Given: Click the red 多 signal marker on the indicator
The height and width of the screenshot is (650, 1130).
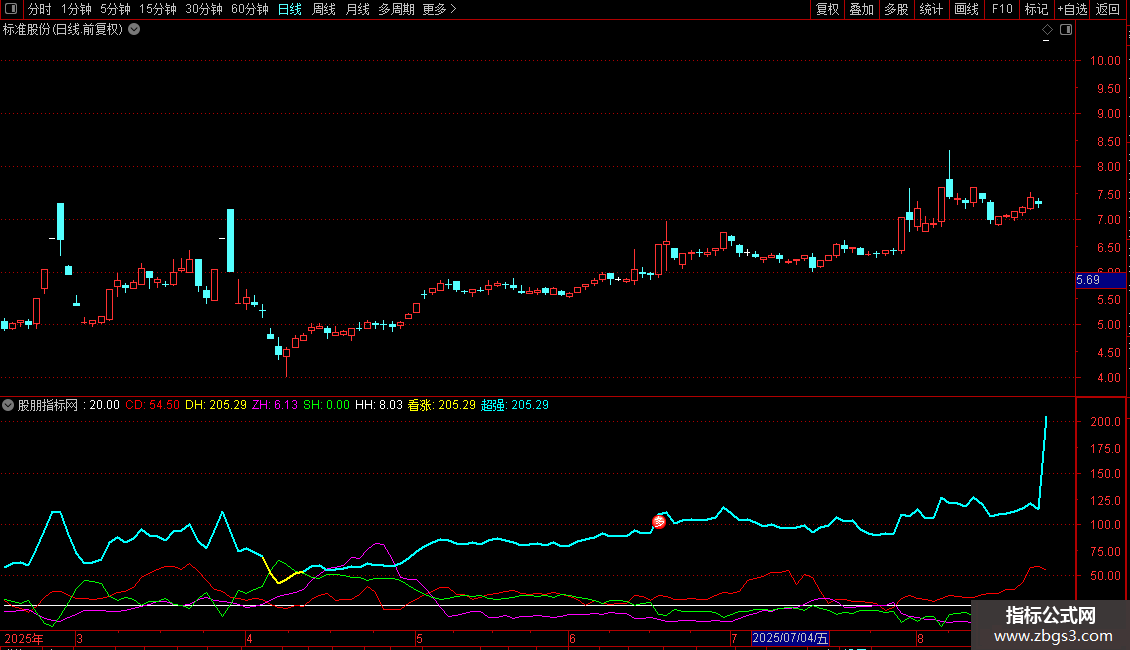Looking at the screenshot, I should pyautogui.click(x=658, y=522).
